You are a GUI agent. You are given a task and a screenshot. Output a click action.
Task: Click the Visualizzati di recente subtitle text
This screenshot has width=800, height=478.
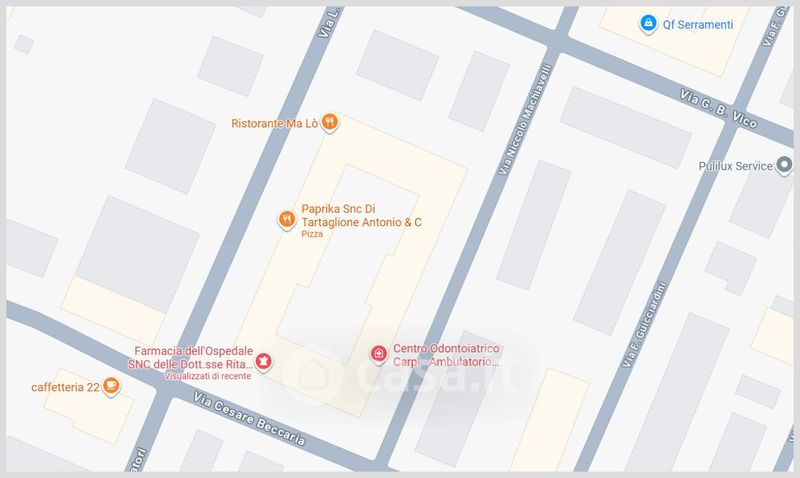208,376
